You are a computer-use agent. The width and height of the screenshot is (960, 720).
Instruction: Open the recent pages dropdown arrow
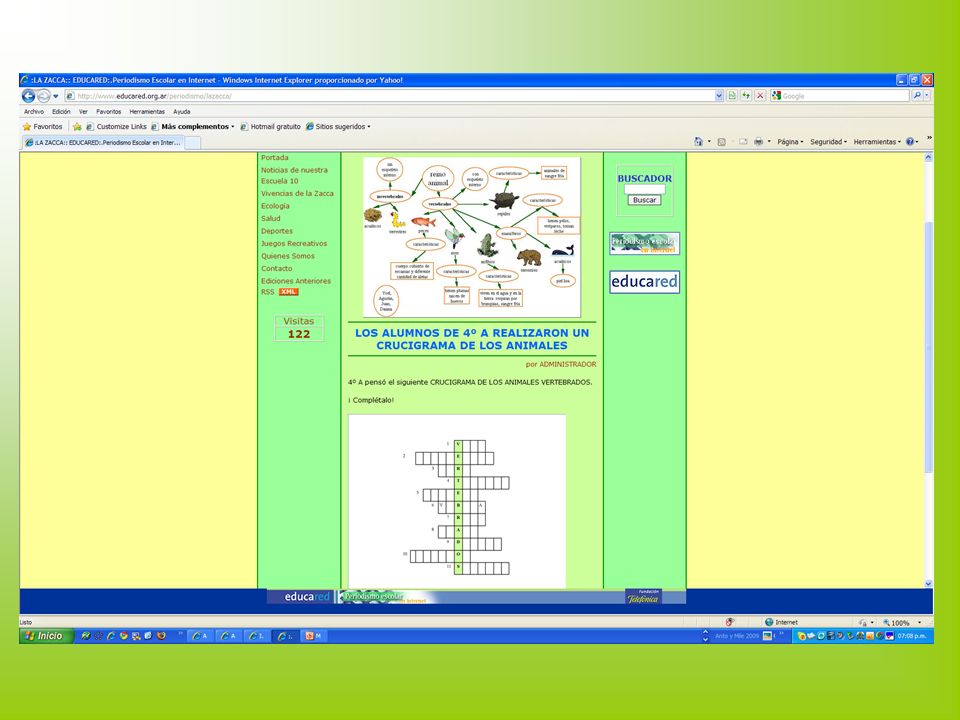56,96
